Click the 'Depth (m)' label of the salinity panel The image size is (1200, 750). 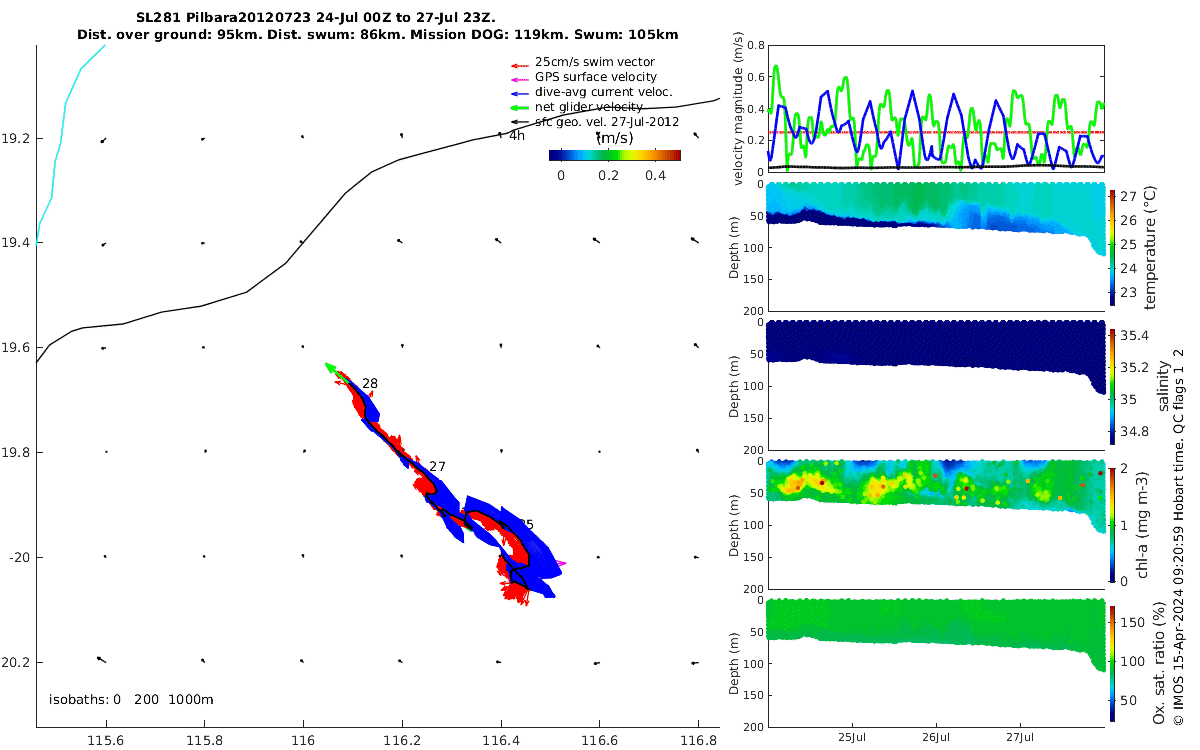click(734, 385)
